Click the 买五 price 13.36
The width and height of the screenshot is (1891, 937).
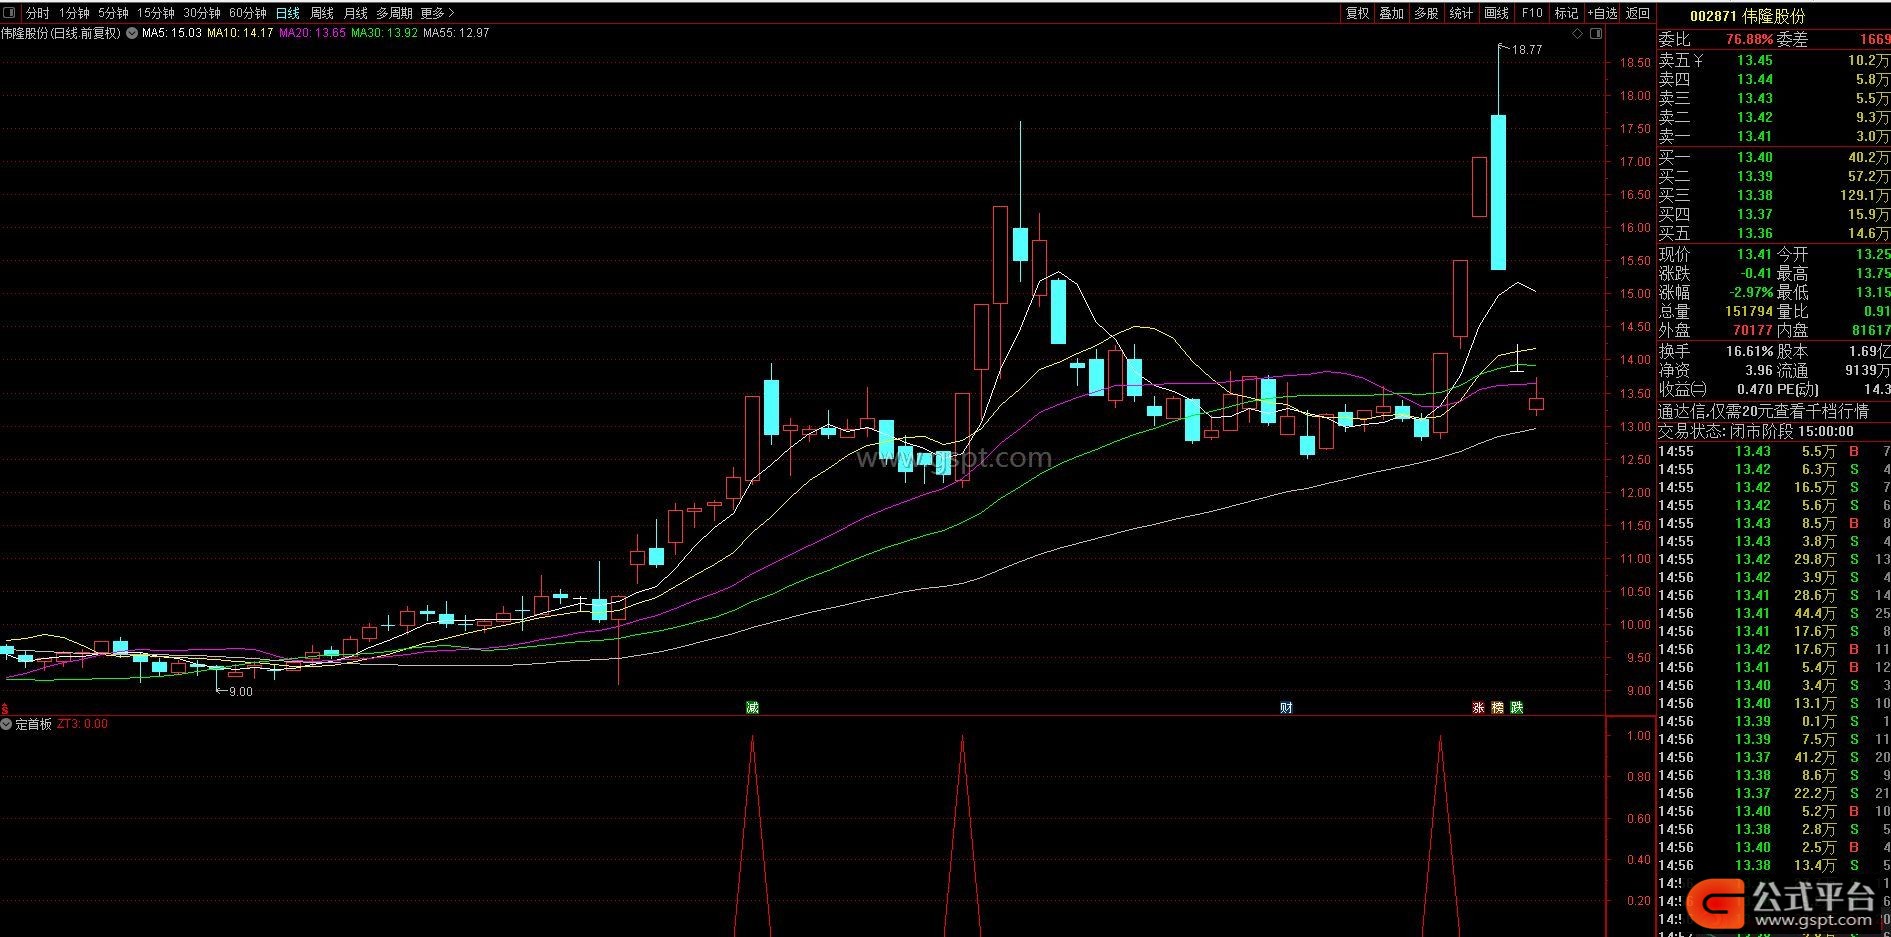1754,233
